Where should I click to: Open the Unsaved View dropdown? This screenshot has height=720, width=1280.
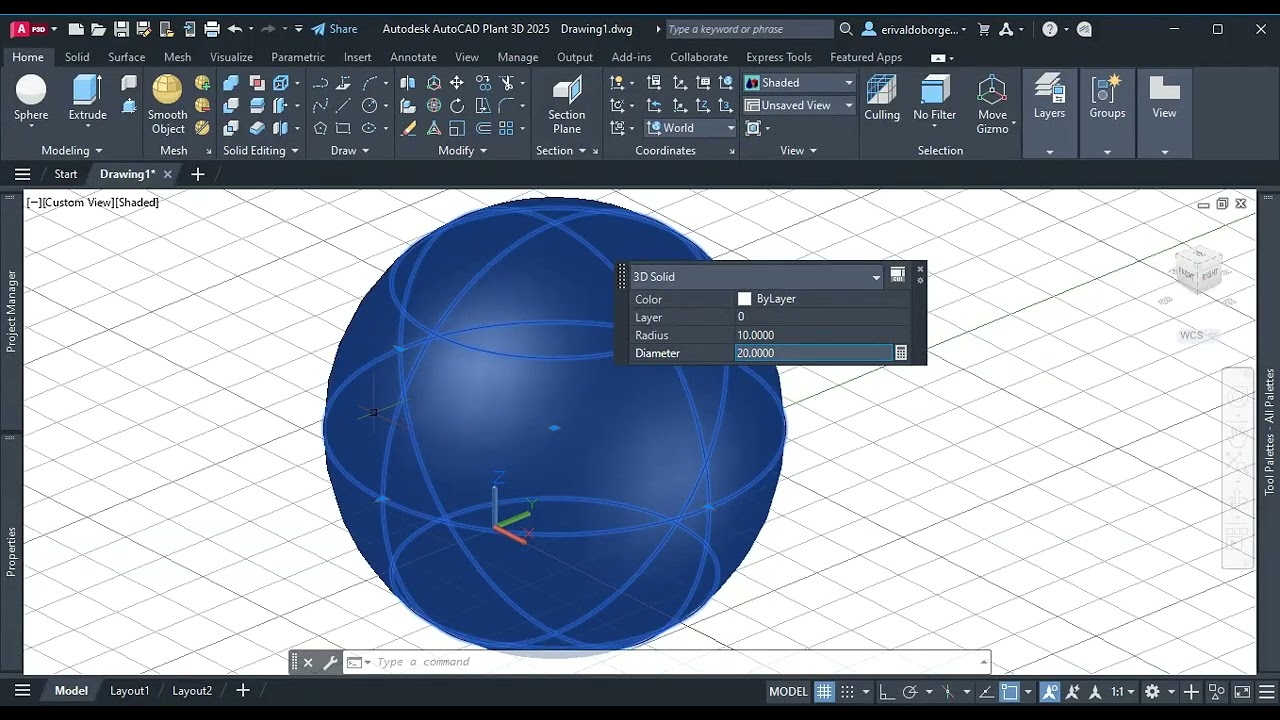(x=799, y=105)
